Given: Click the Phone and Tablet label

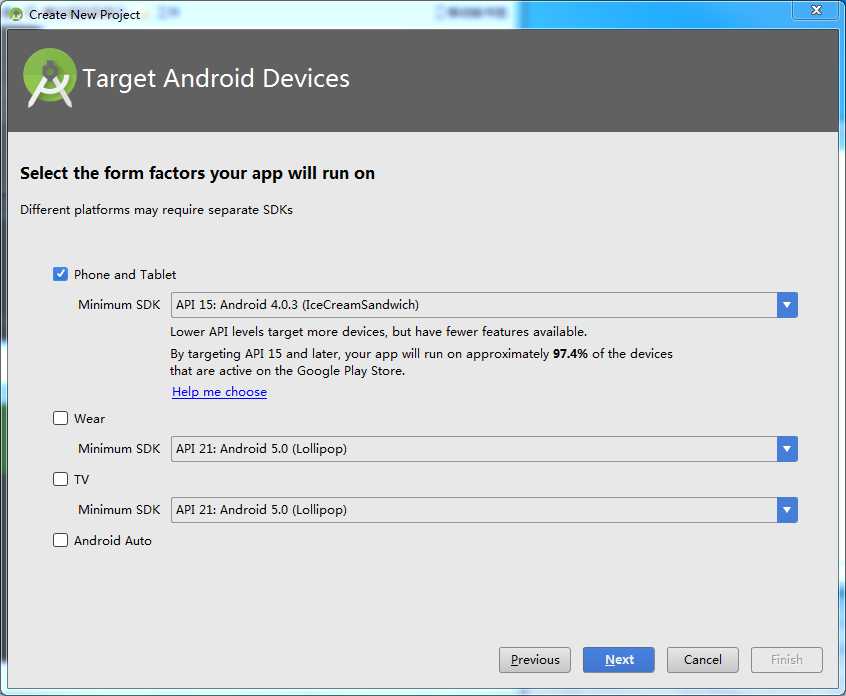Looking at the screenshot, I should point(125,275).
